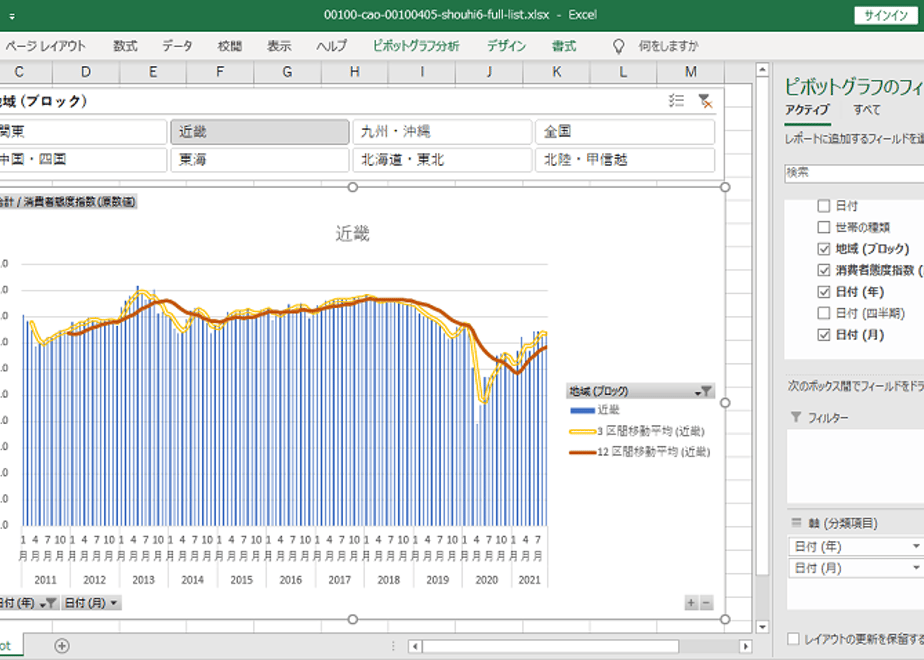Image resolution: width=924 pixels, height=660 pixels.
Task: Check the 日付 field checkbox
Action: tap(824, 206)
